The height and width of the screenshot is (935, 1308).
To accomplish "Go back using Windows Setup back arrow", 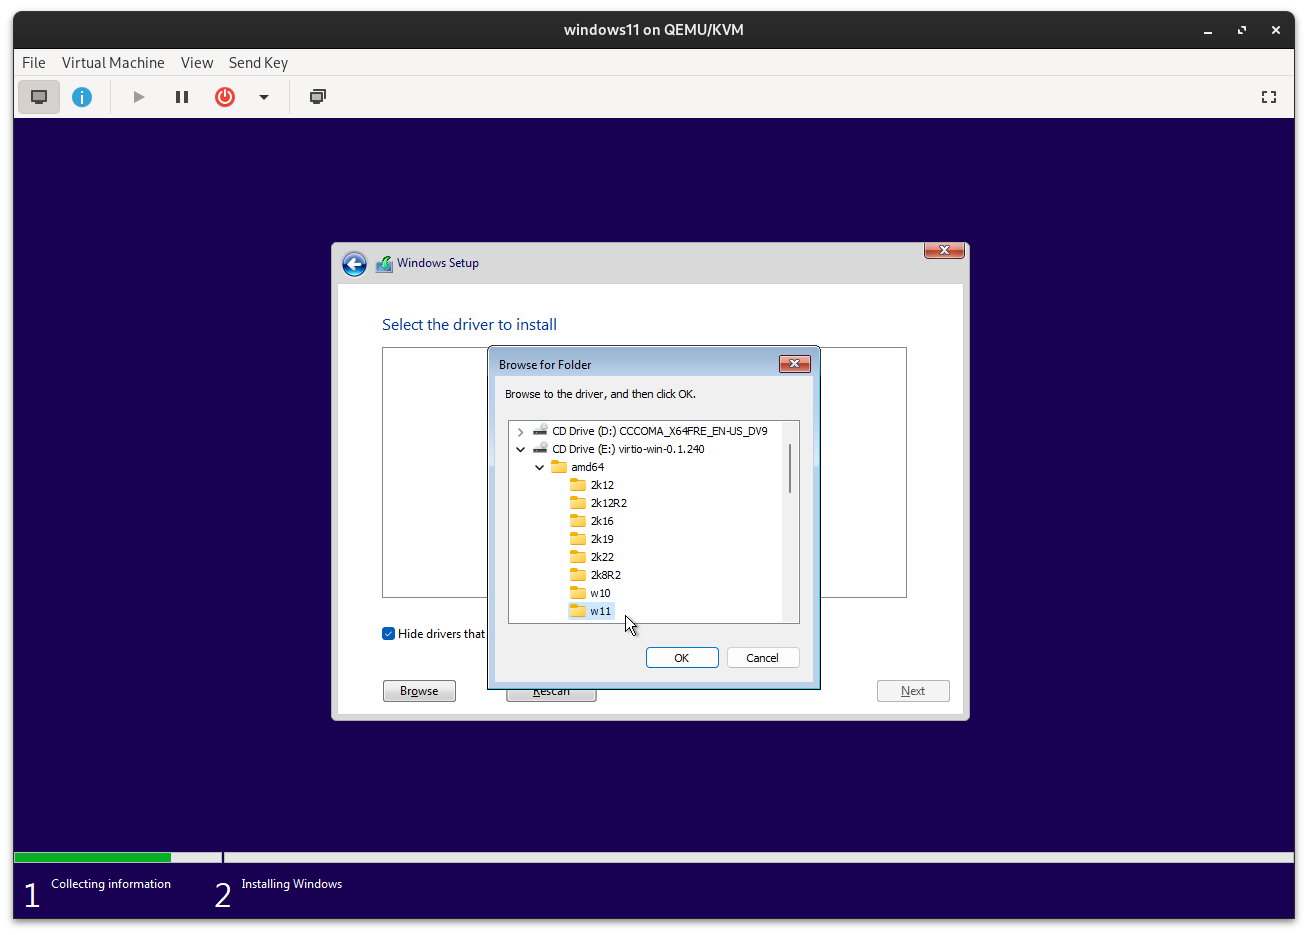I will tap(354, 264).
